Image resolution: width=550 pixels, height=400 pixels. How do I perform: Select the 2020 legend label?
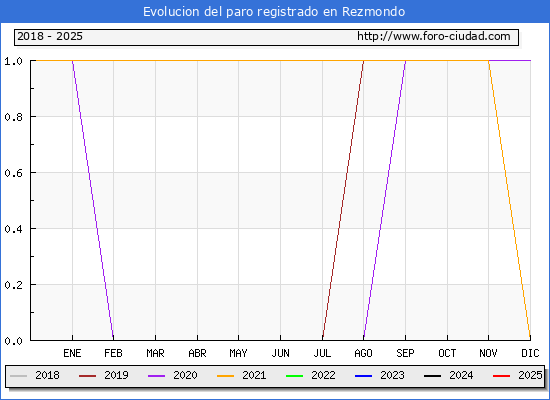pyautogui.click(x=185, y=375)
